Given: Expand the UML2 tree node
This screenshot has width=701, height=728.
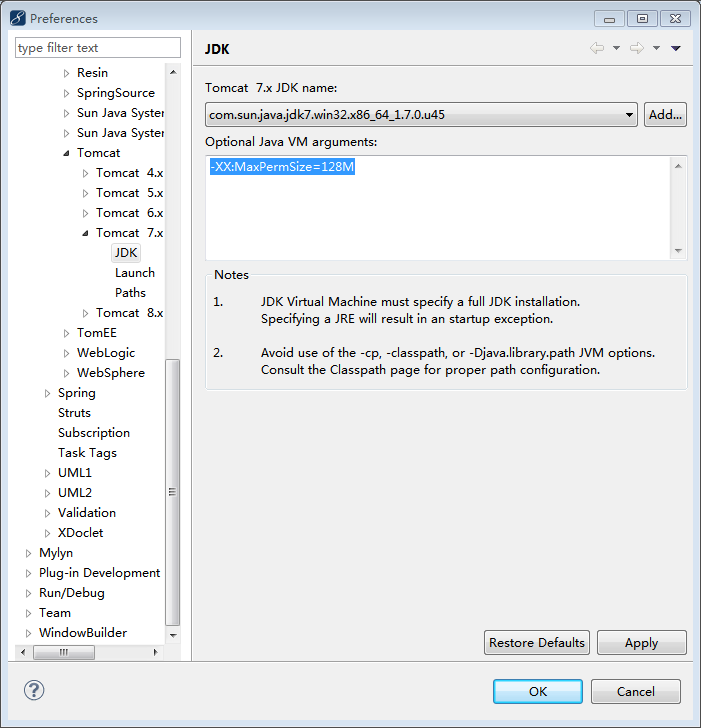Looking at the screenshot, I should click(47, 493).
